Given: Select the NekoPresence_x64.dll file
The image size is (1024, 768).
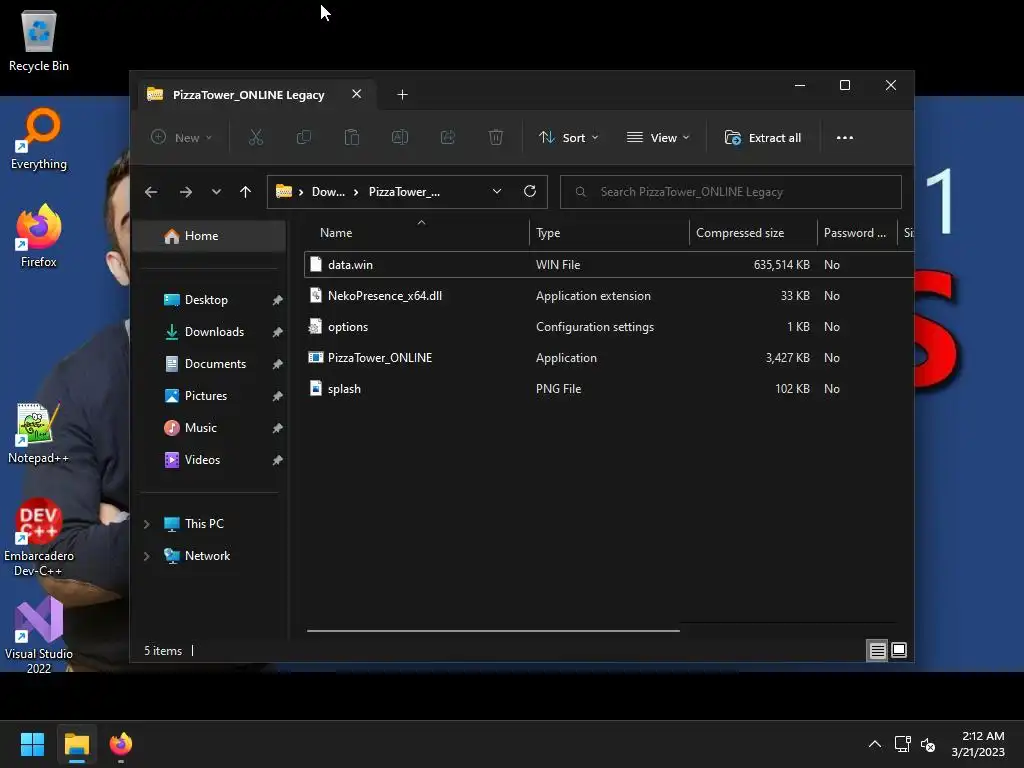Looking at the screenshot, I should [x=609, y=296].
